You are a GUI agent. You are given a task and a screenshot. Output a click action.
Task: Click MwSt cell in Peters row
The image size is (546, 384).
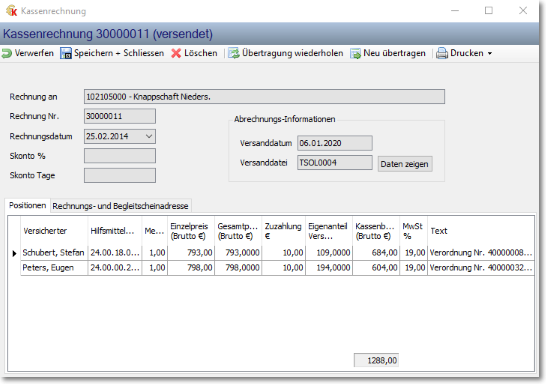click(x=413, y=268)
